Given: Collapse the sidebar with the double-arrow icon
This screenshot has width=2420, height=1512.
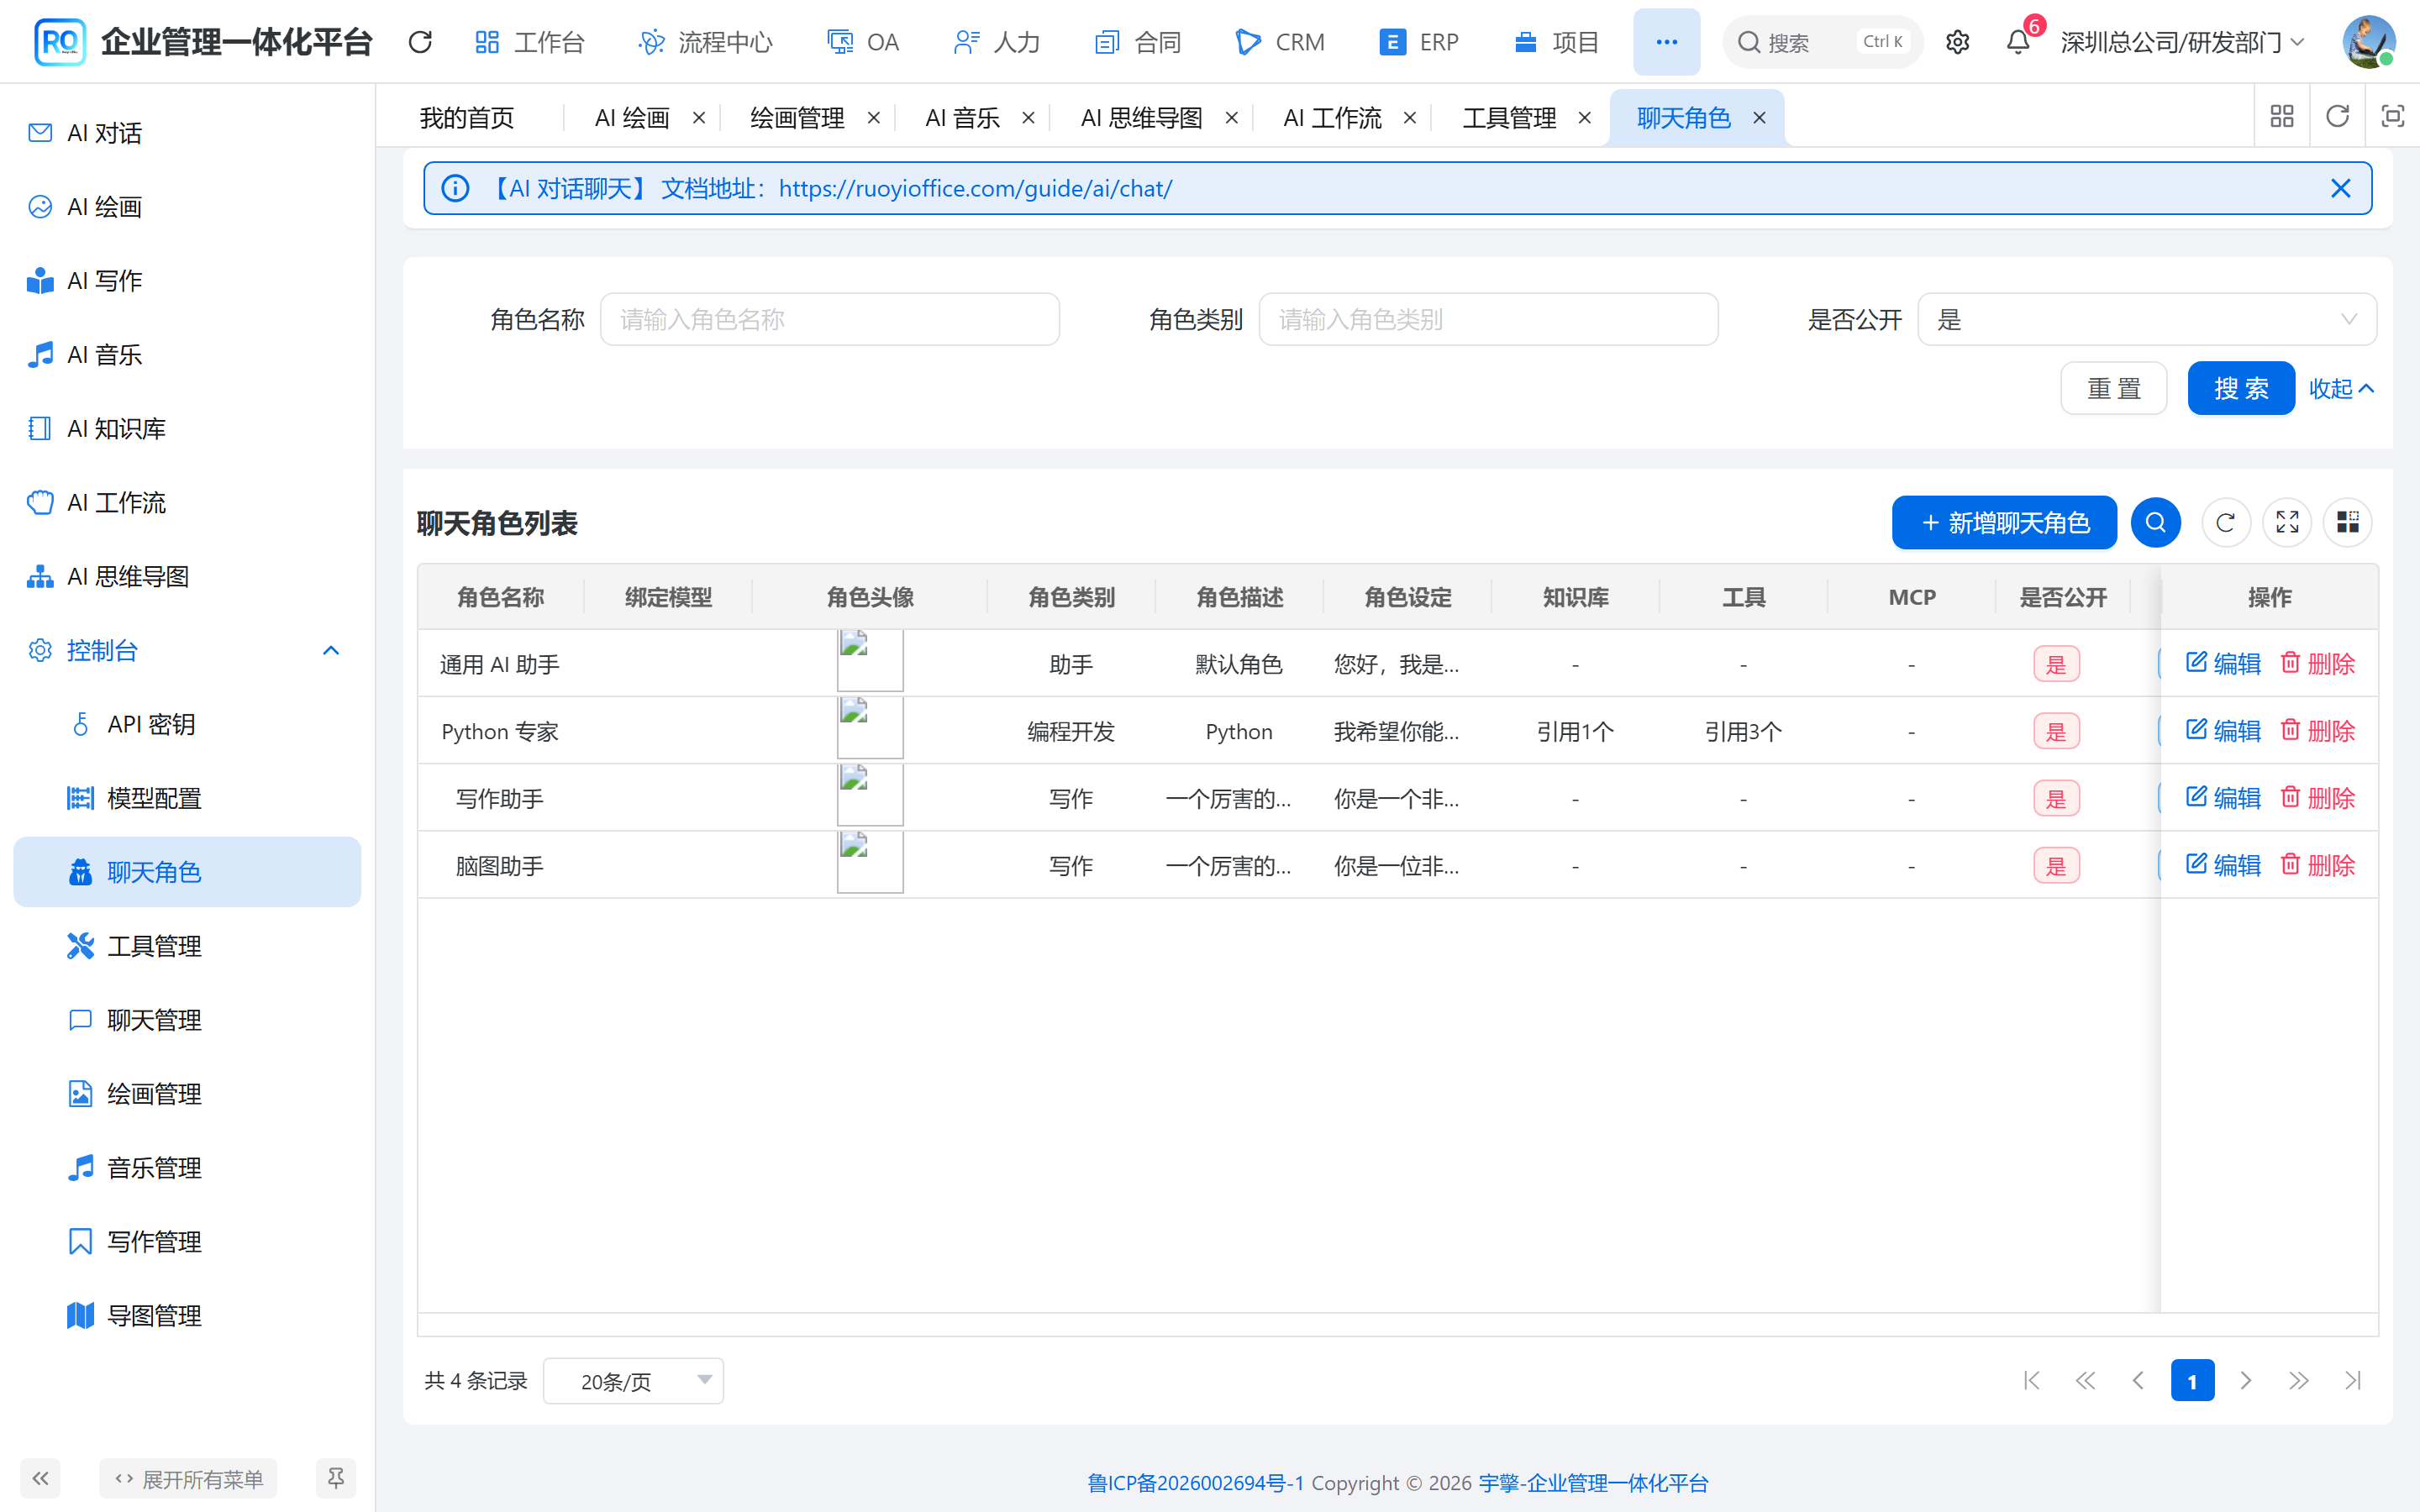Looking at the screenshot, I should (x=40, y=1478).
